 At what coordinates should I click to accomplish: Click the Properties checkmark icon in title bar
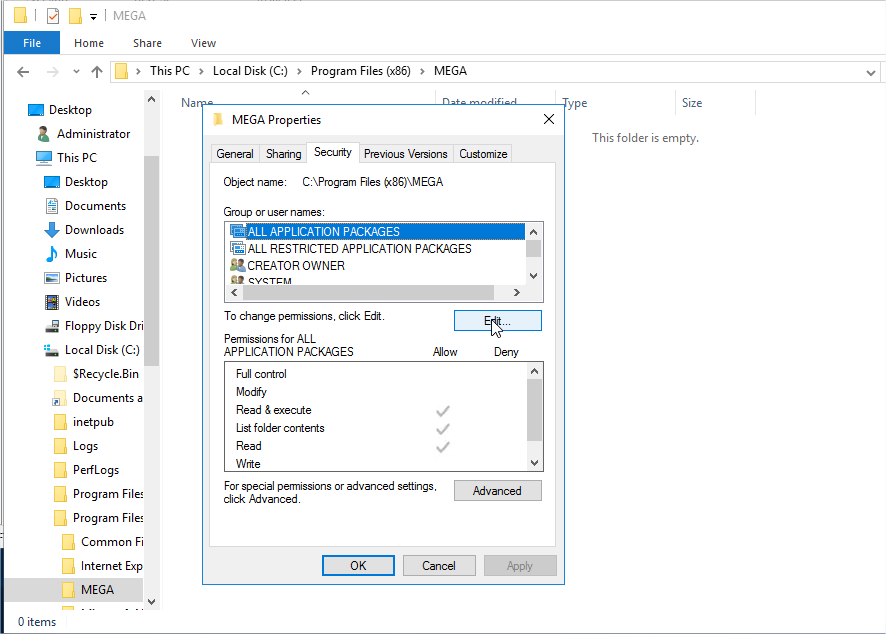click(x=53, y=16)
